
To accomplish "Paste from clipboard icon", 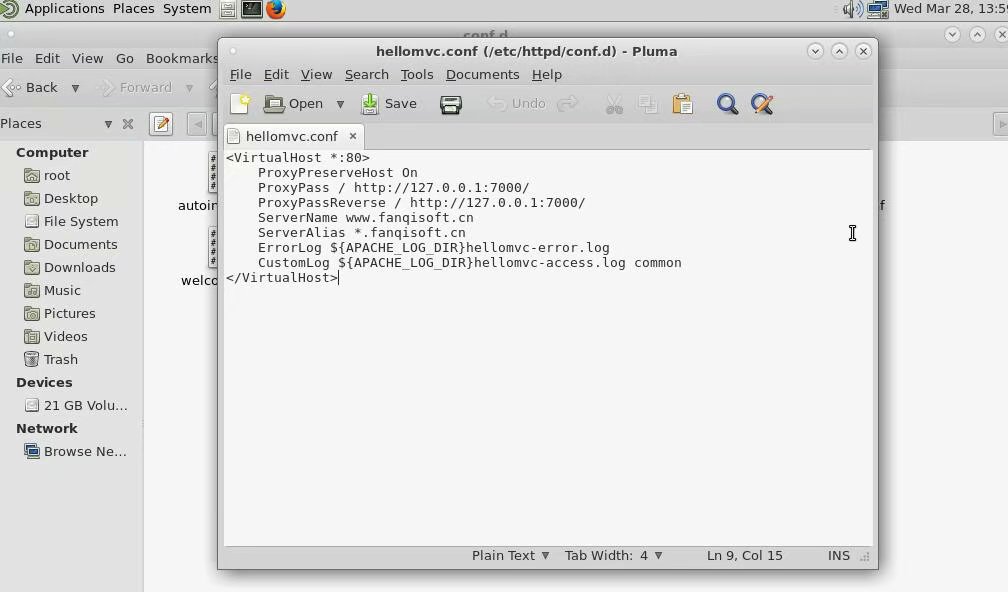I will click(682, 104).
